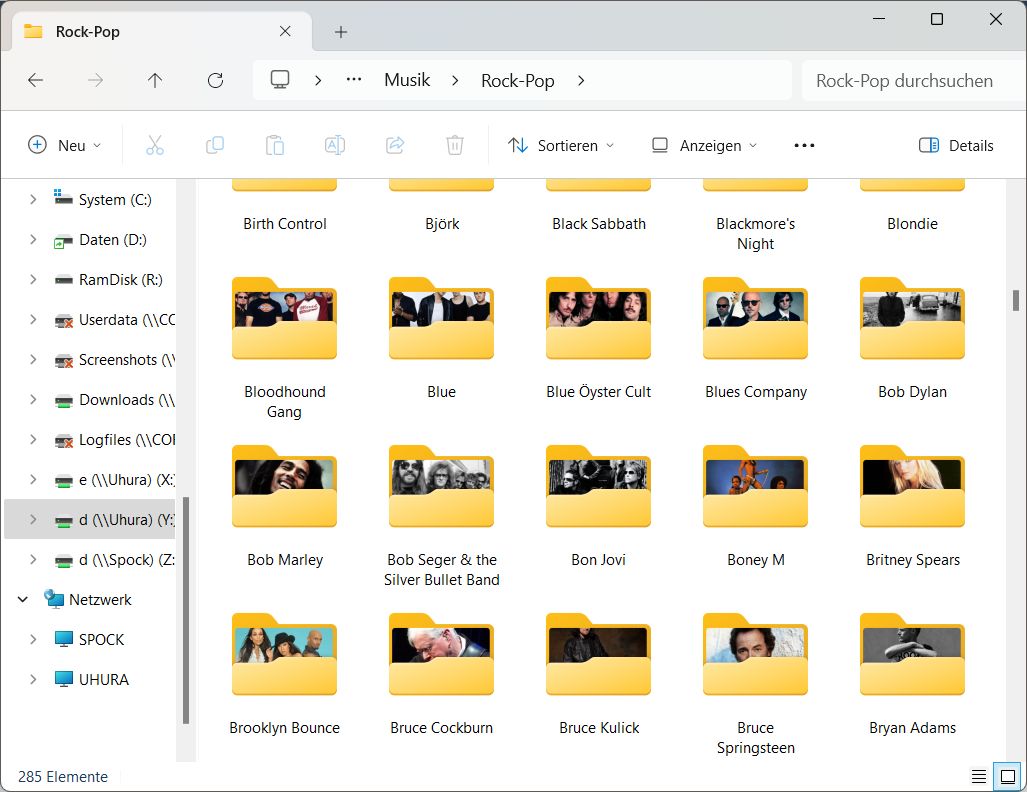Select the Blue Öyster Cult folder
This screenshot has height=792, width=1027.
coord(599,338)
